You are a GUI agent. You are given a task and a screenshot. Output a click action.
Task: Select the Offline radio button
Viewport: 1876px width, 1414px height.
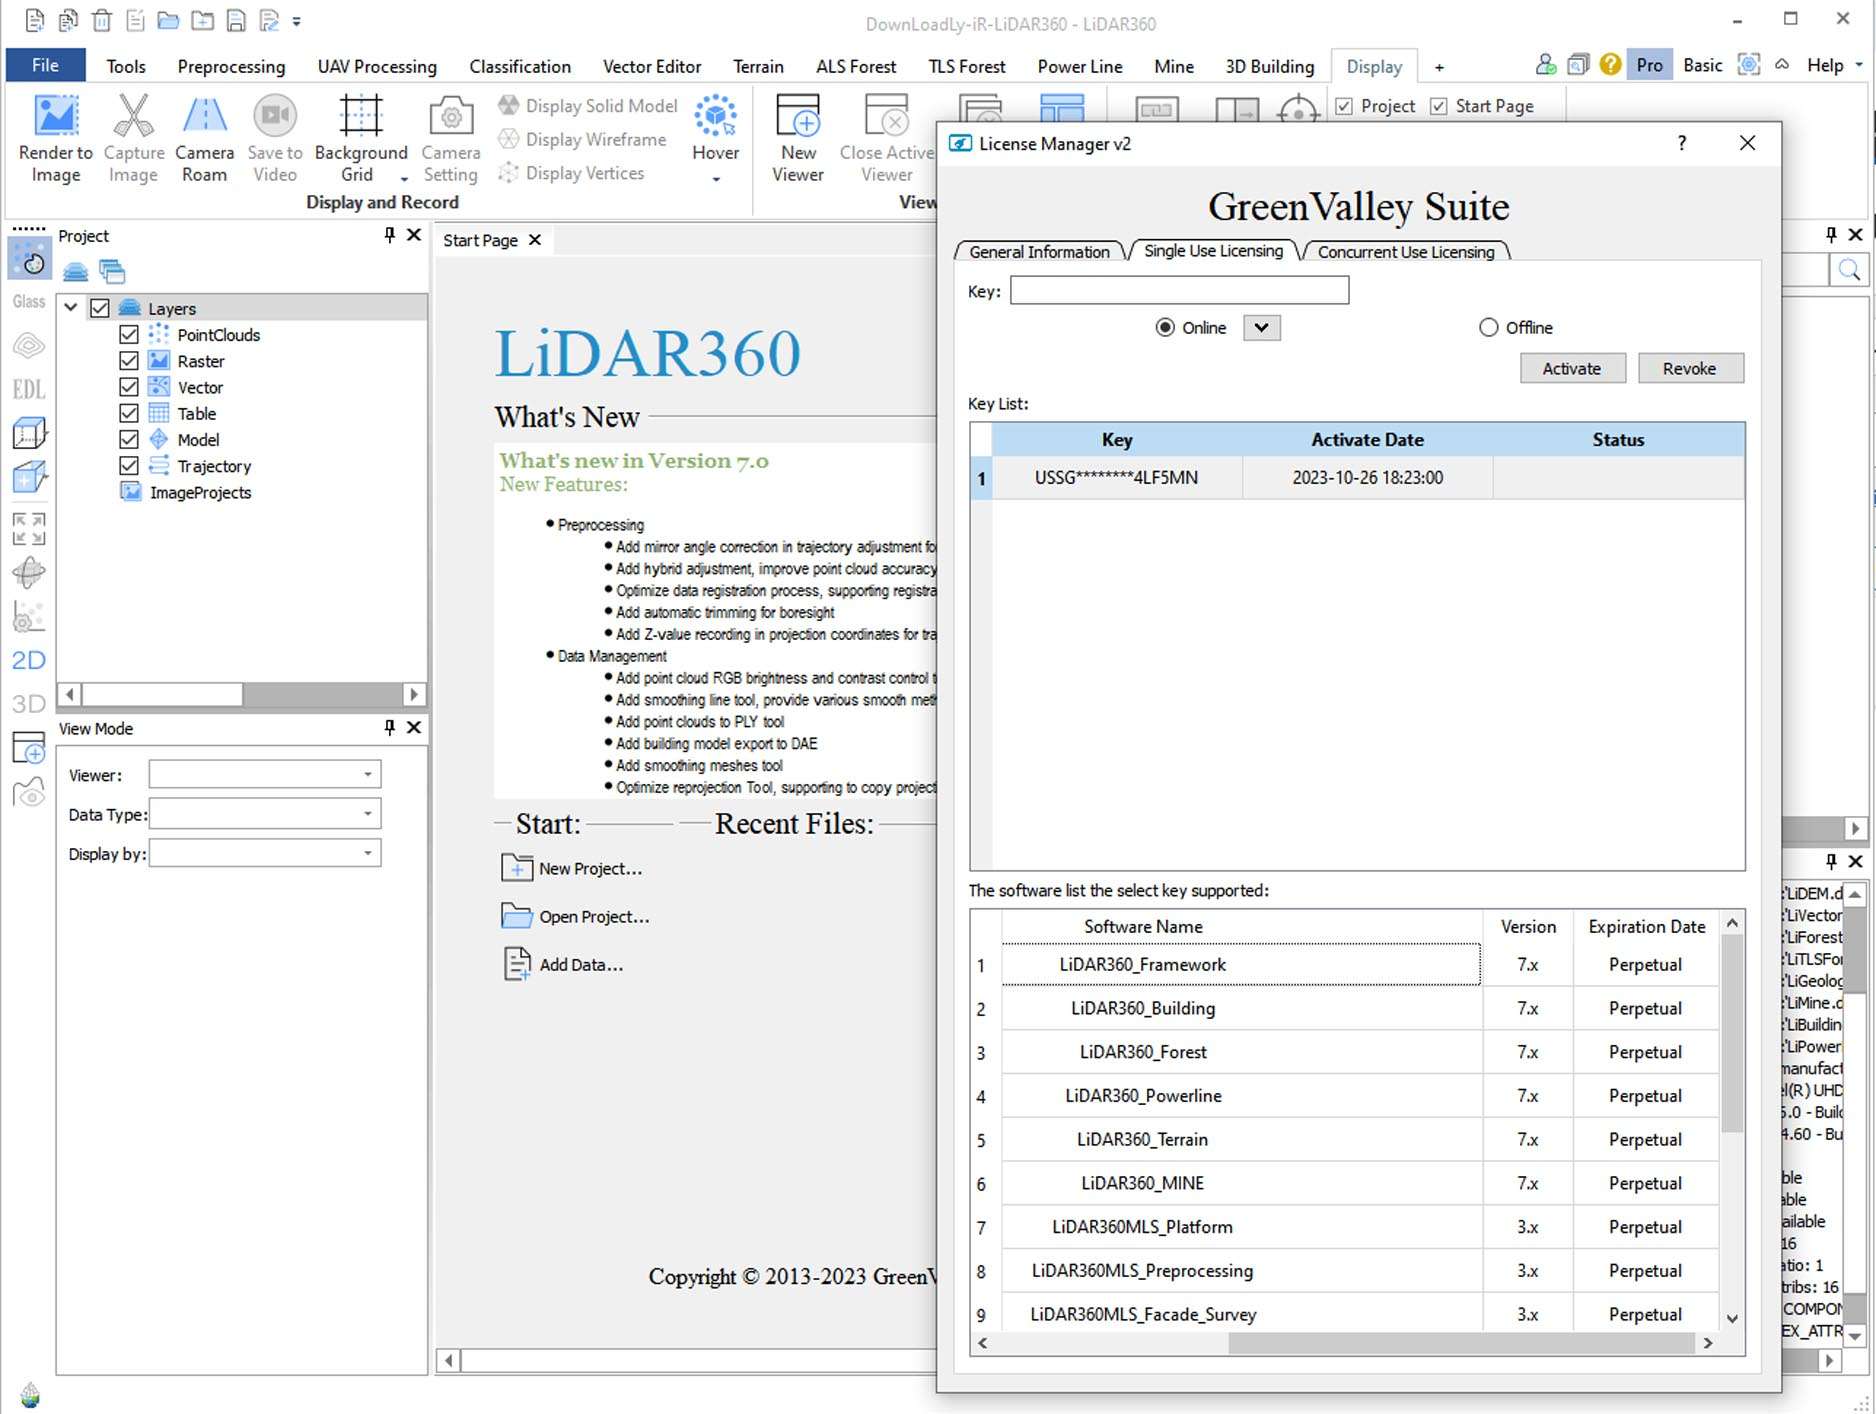point(1488,328)
